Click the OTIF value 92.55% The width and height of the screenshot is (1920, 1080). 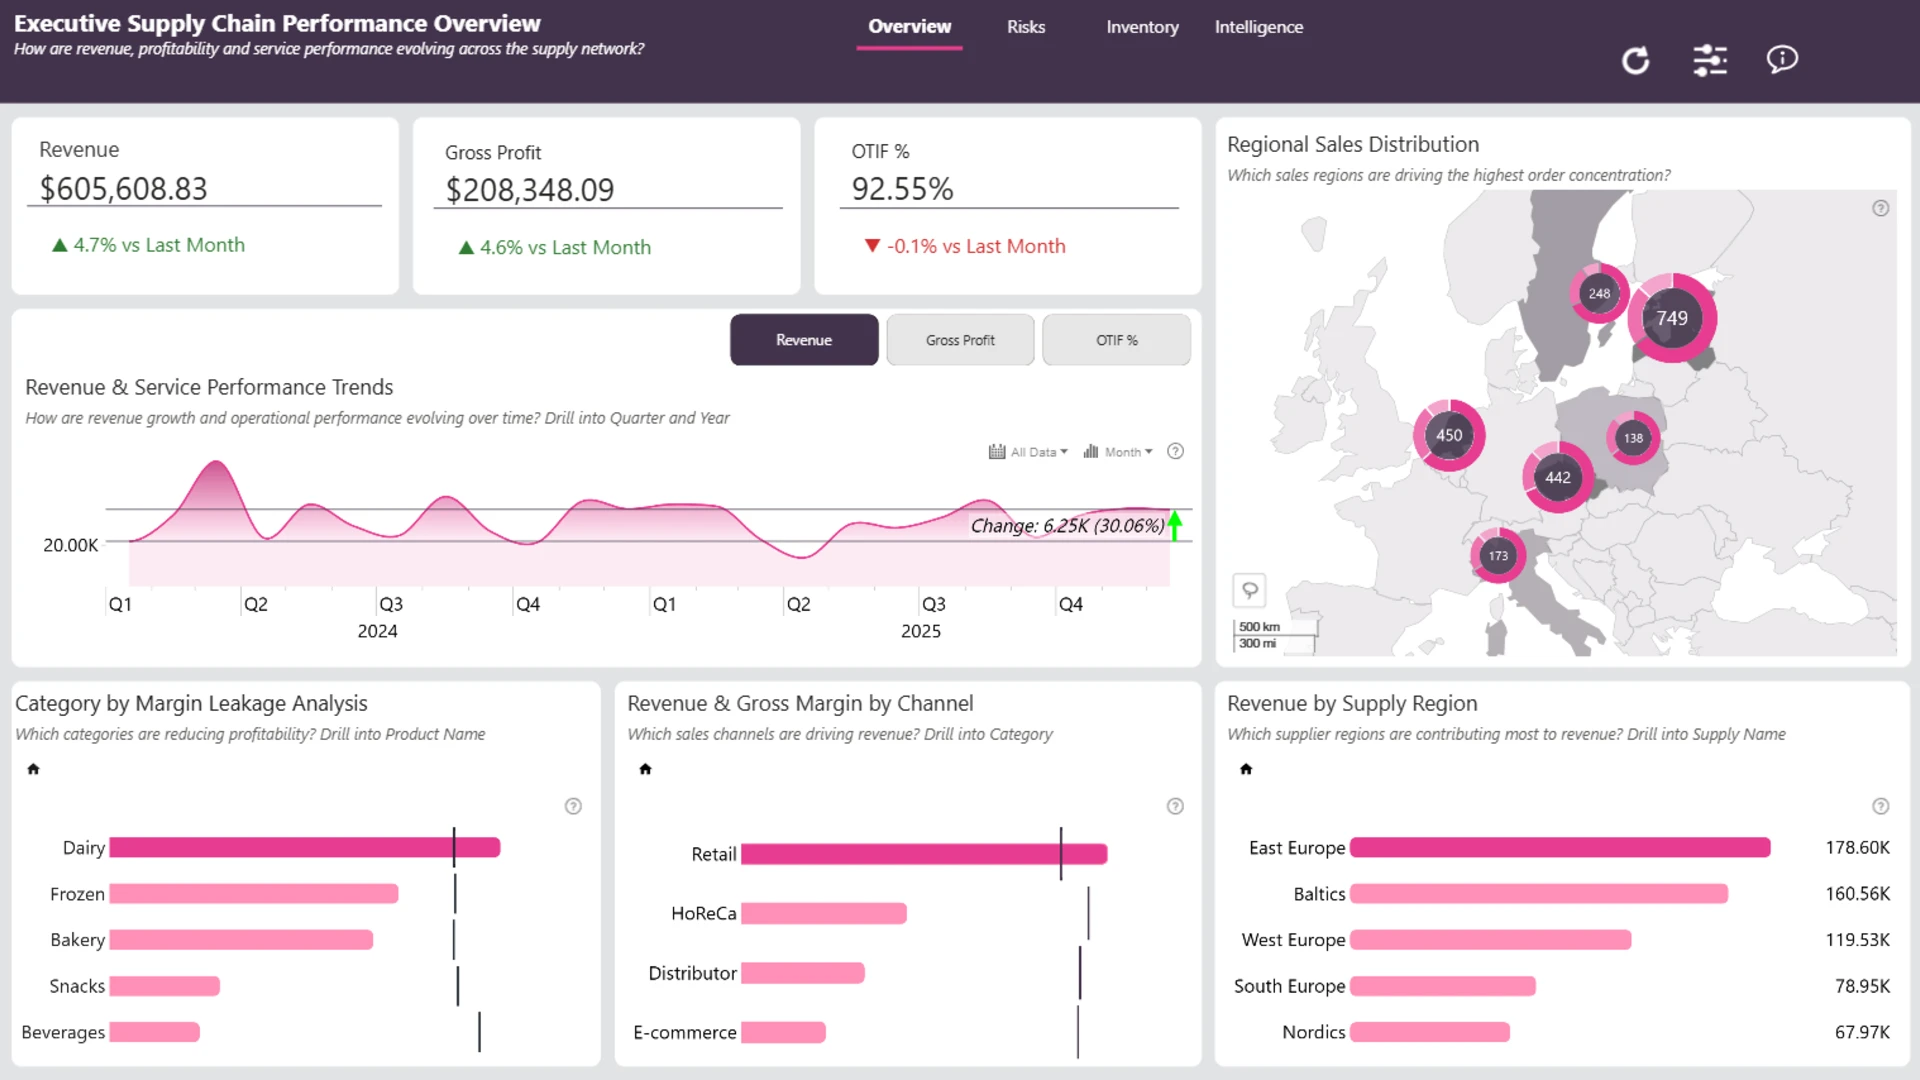(902, 189)
